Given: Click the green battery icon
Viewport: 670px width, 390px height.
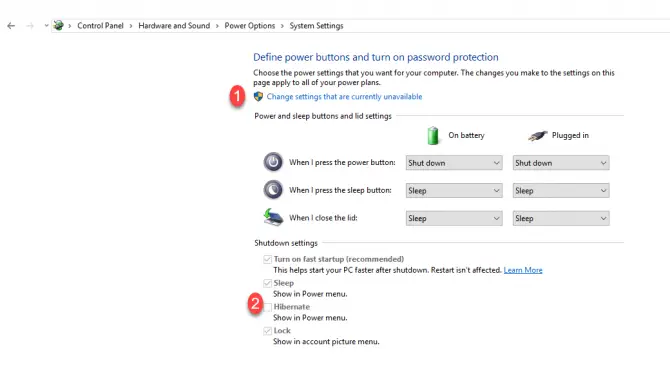Looking at the screenshot, I should point(433,135).
